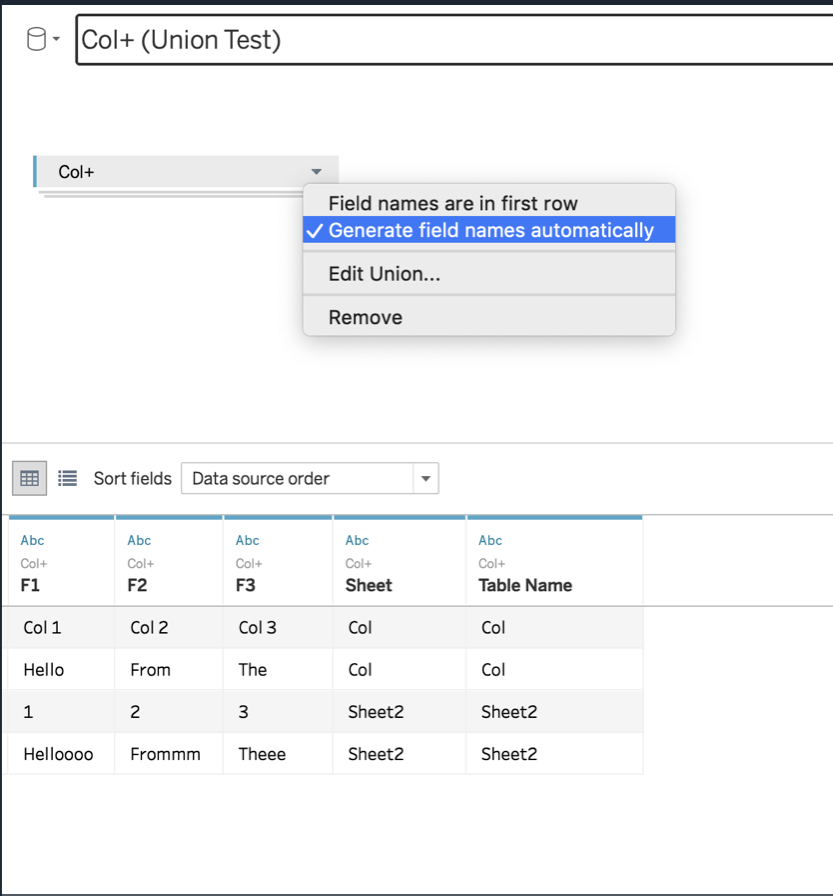This screenshot has width=833, height=896.
Task: Switch to the grid preview view icon
Action: click(x=29, y=478)
